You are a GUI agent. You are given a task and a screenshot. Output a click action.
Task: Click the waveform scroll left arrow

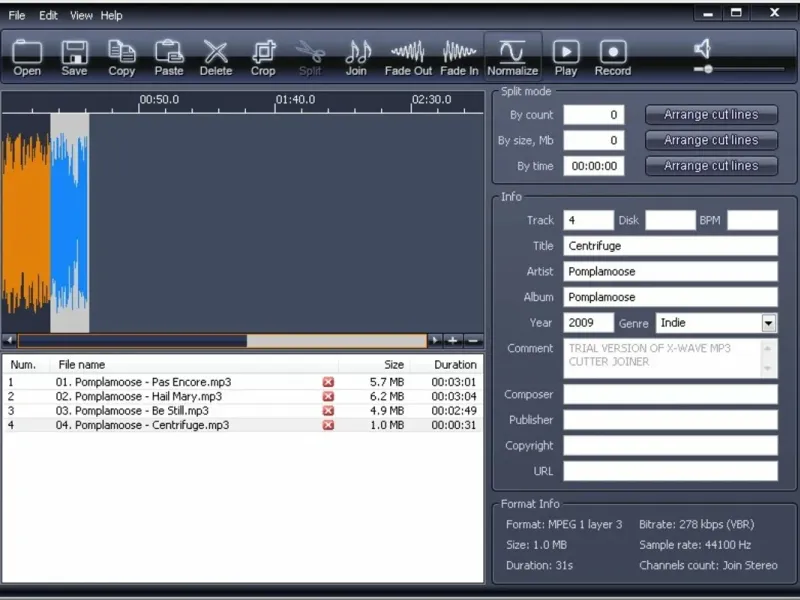click(x=9, y=340)
